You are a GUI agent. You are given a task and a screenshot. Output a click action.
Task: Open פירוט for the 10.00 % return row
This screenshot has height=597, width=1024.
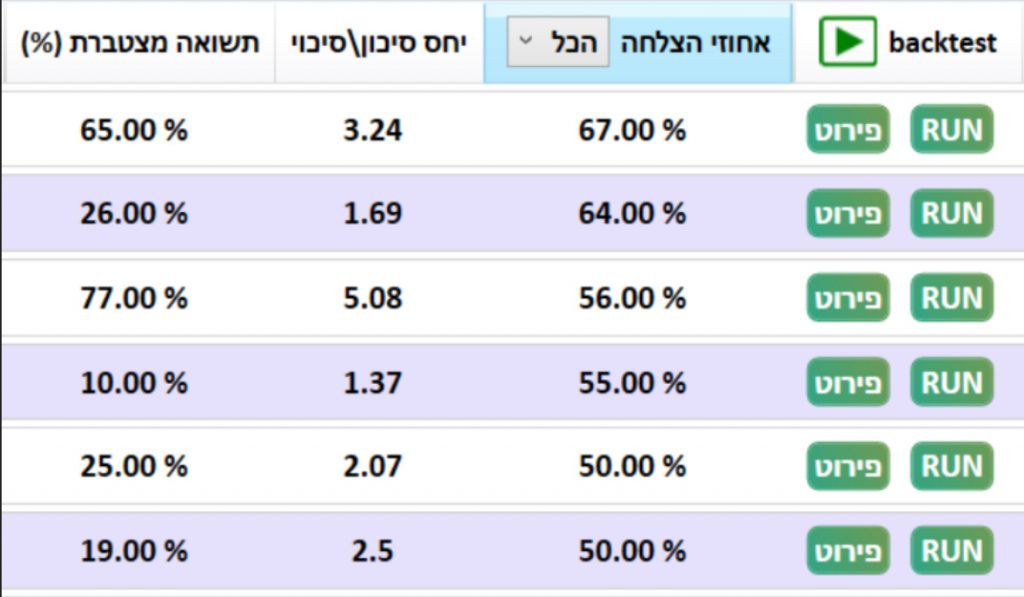tap(847, 382)
